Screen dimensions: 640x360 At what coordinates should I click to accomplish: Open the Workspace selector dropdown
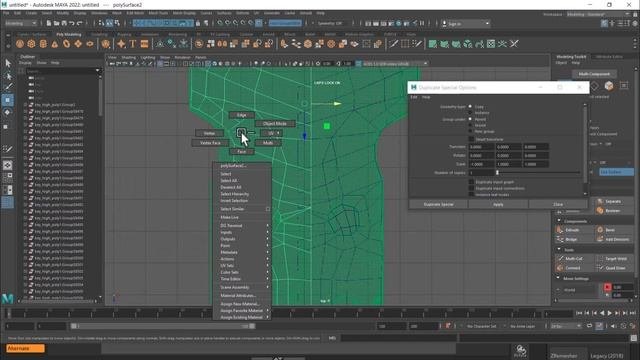(598, 14)
